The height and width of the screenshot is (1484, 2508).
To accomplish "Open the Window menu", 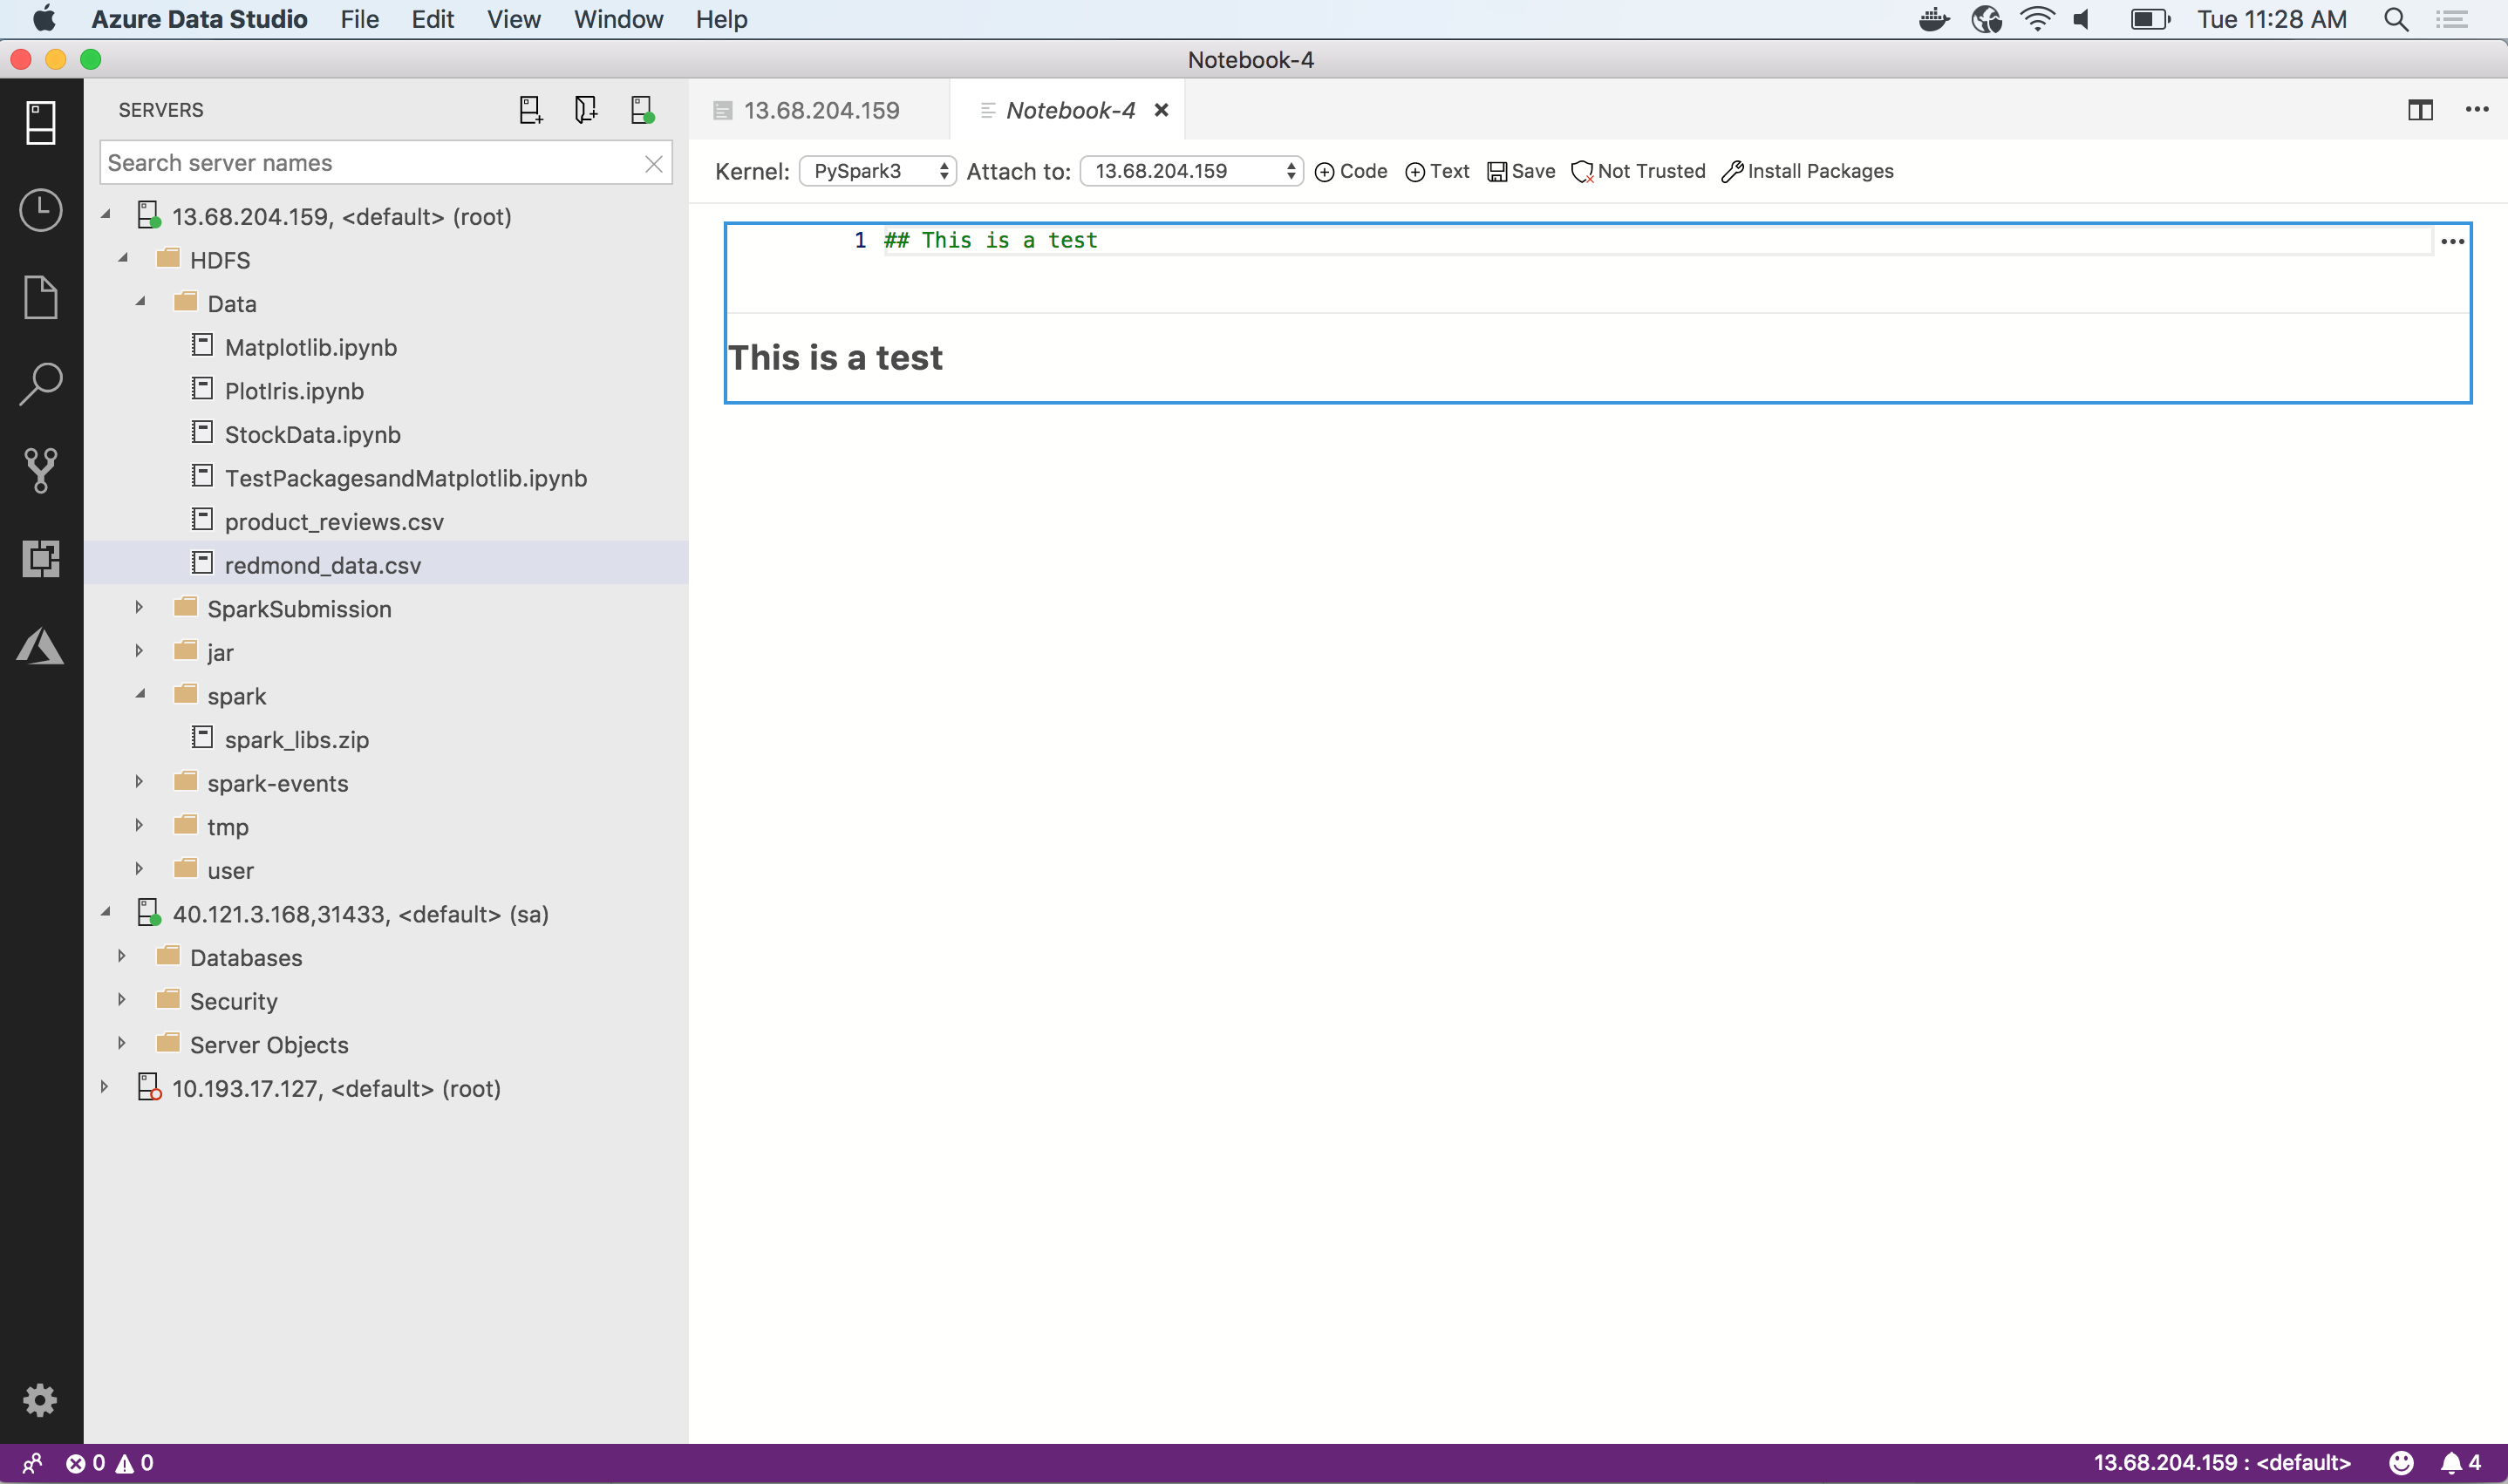I will (618, 19).
